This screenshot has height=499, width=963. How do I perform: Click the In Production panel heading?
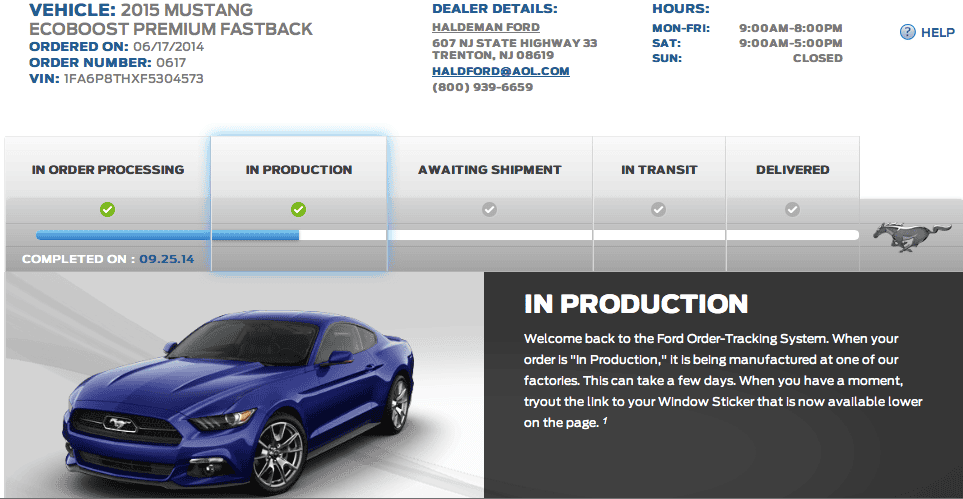636,304
